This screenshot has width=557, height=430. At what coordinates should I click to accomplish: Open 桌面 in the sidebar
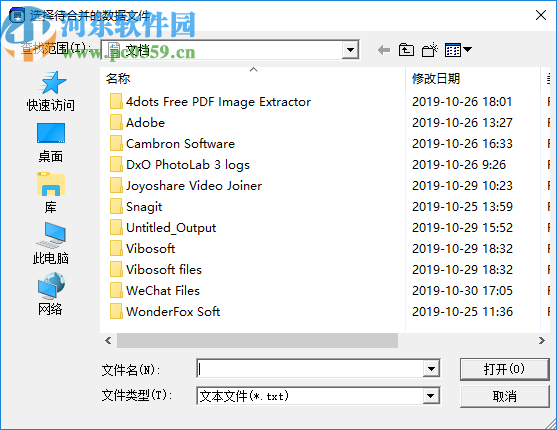click(x=50, y=143)
